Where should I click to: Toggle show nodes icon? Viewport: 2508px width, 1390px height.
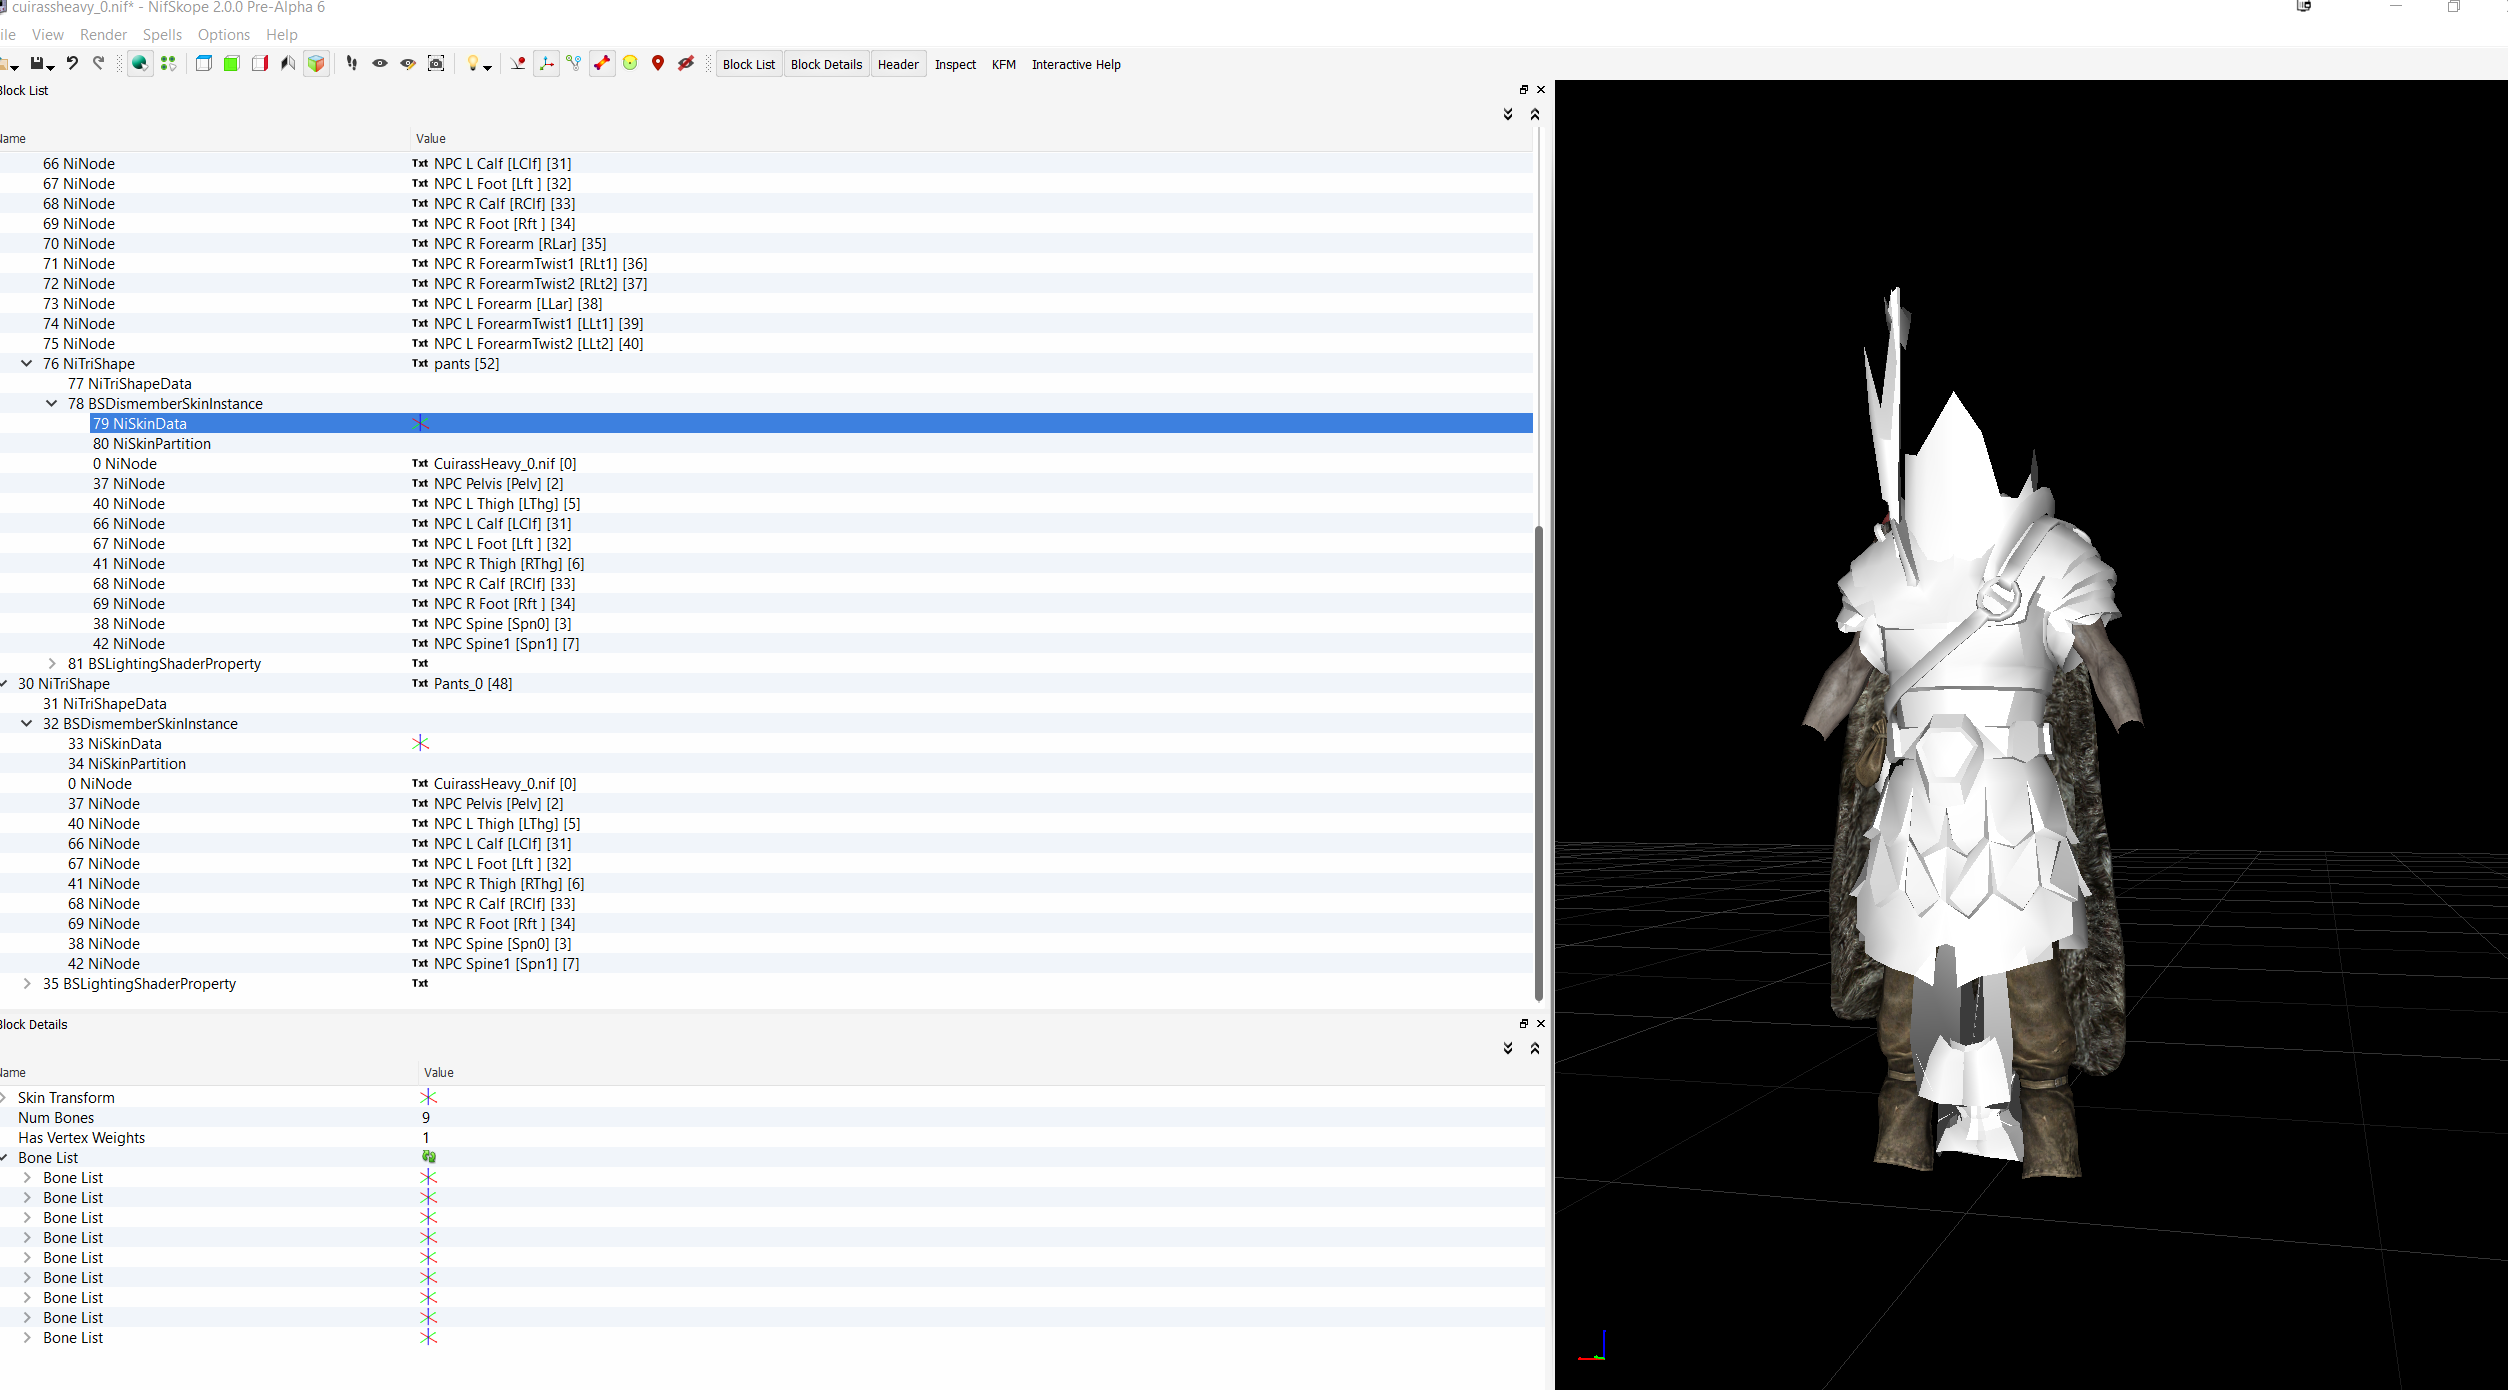coord(574,64)
